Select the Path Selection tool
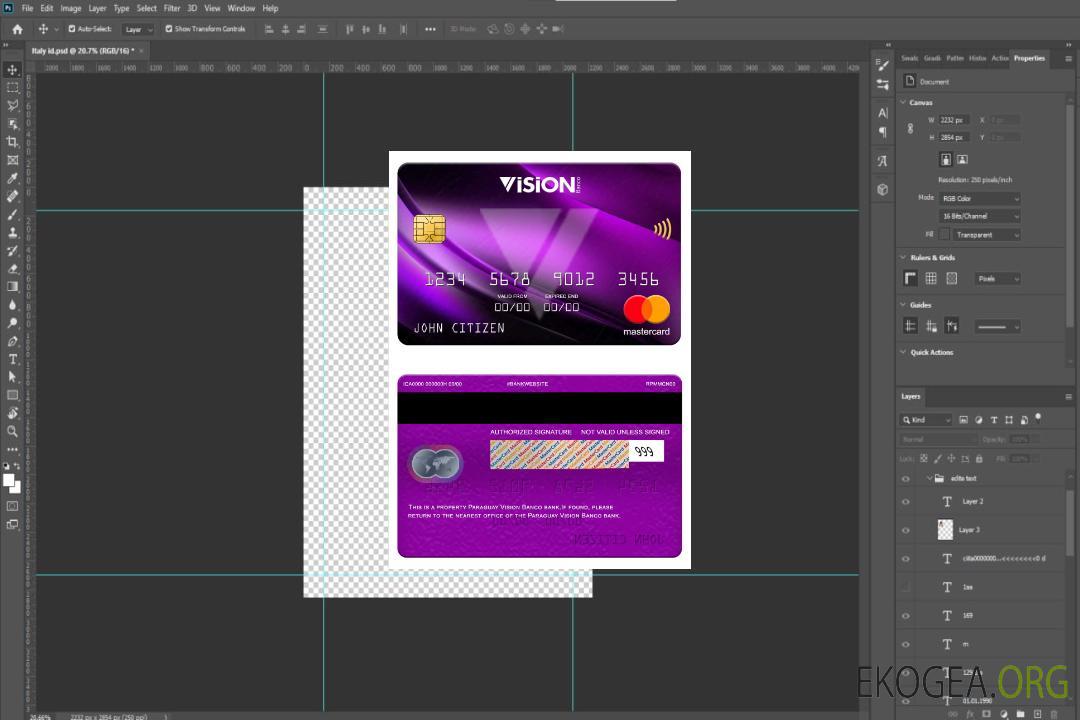This screenshot has width=1080, height=720. [12, 377]
